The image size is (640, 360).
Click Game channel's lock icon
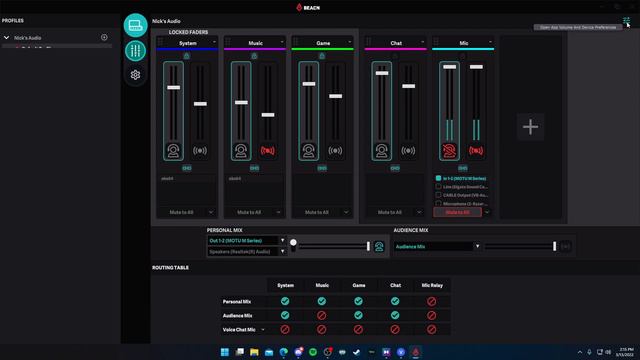point(322,56)
